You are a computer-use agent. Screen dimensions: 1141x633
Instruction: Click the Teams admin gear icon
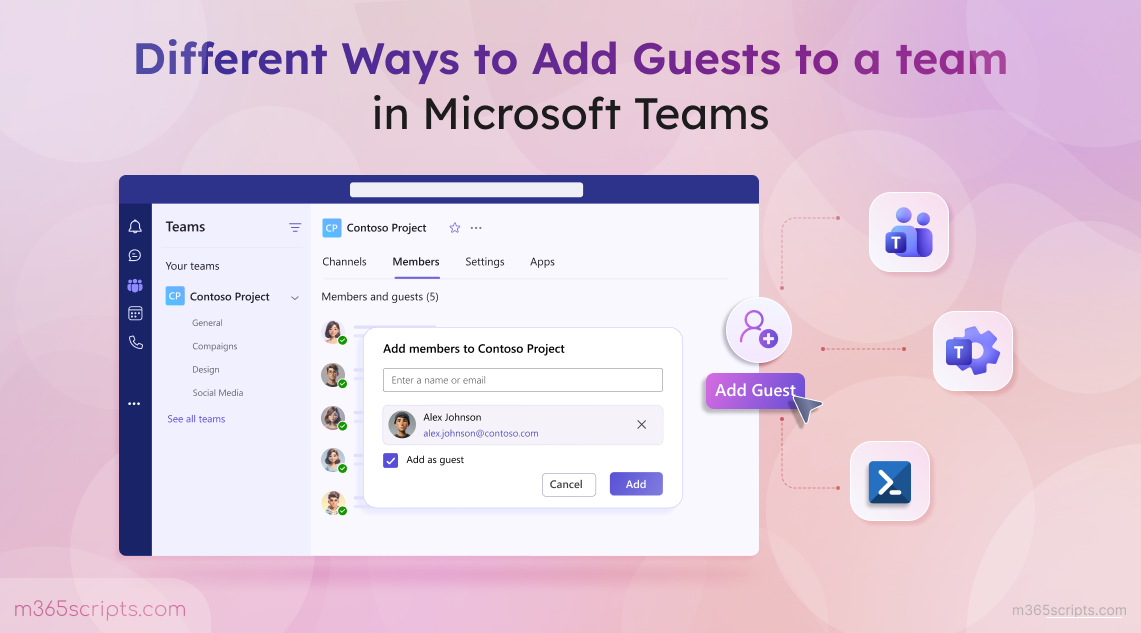(x=973, y=351)
